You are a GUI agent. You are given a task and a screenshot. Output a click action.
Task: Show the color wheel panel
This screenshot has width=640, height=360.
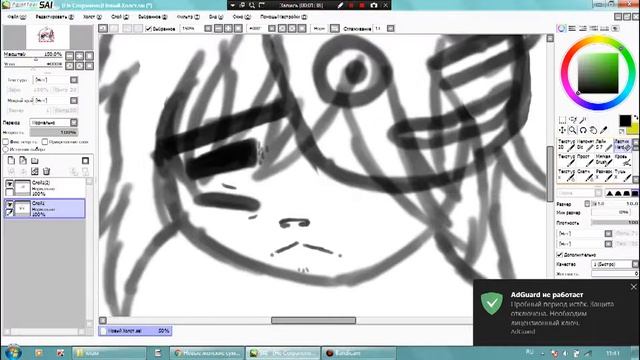(x=562, y=28)
